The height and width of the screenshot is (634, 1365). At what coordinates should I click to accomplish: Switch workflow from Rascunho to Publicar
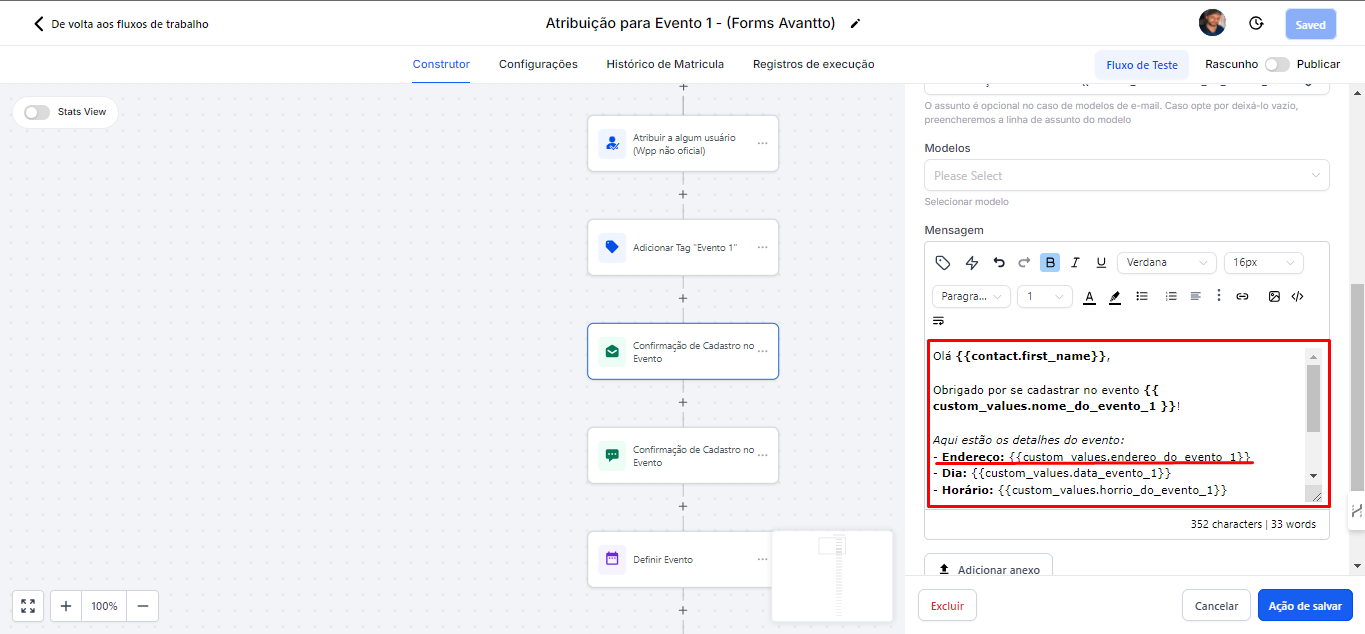(x=1277, y=64)
